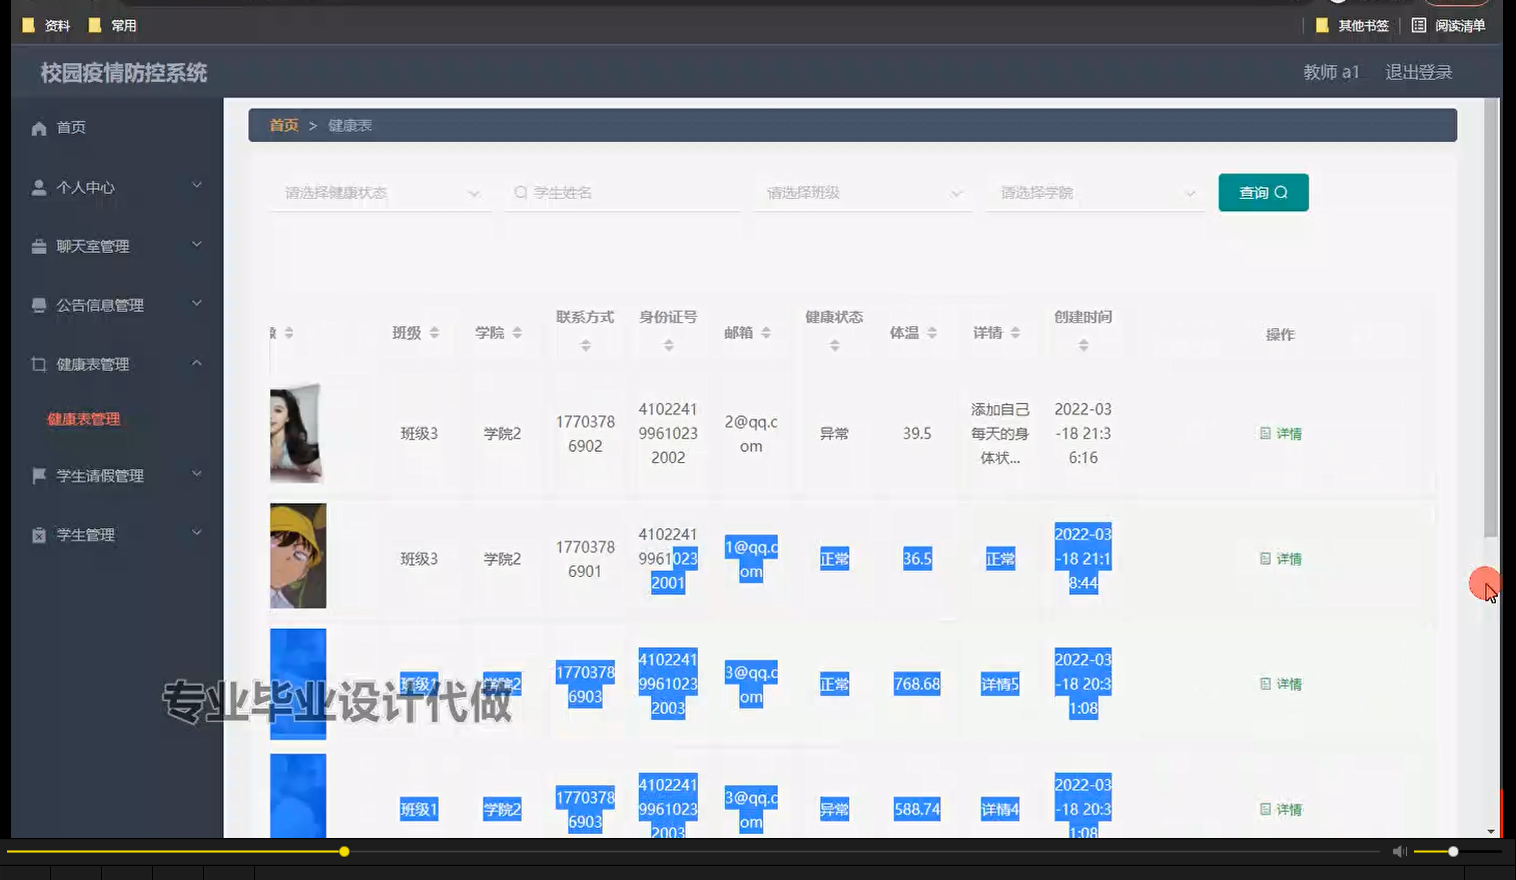Click the magnifier icon inside 查询 button
The image size is (1516, 880).
coord(1283,192)
